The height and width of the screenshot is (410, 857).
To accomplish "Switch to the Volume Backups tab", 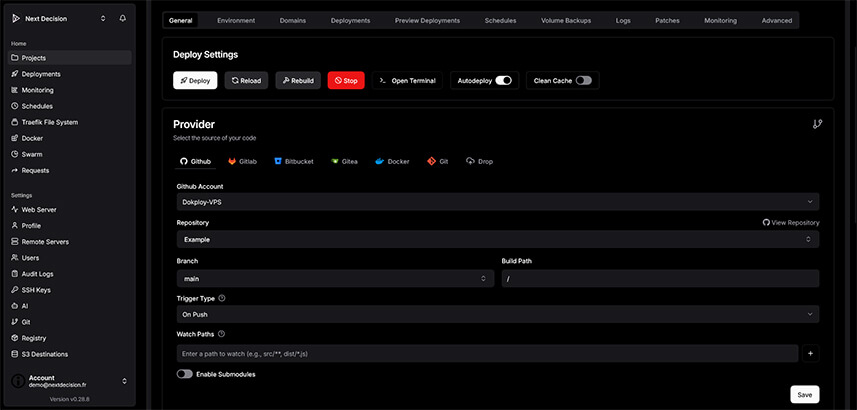I will [x=566, y=20].
